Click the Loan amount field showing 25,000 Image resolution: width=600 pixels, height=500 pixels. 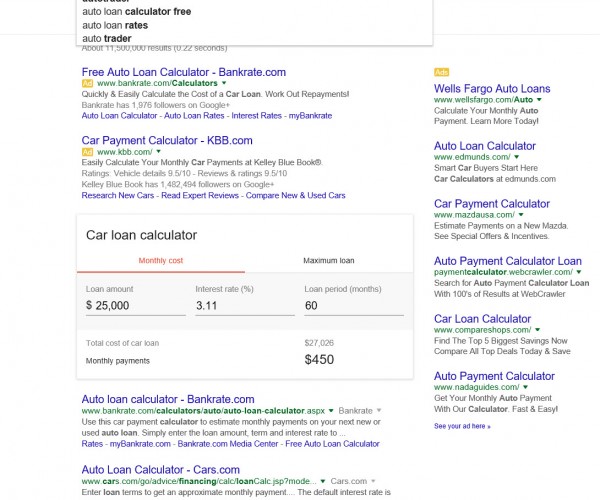coord(136,306)
